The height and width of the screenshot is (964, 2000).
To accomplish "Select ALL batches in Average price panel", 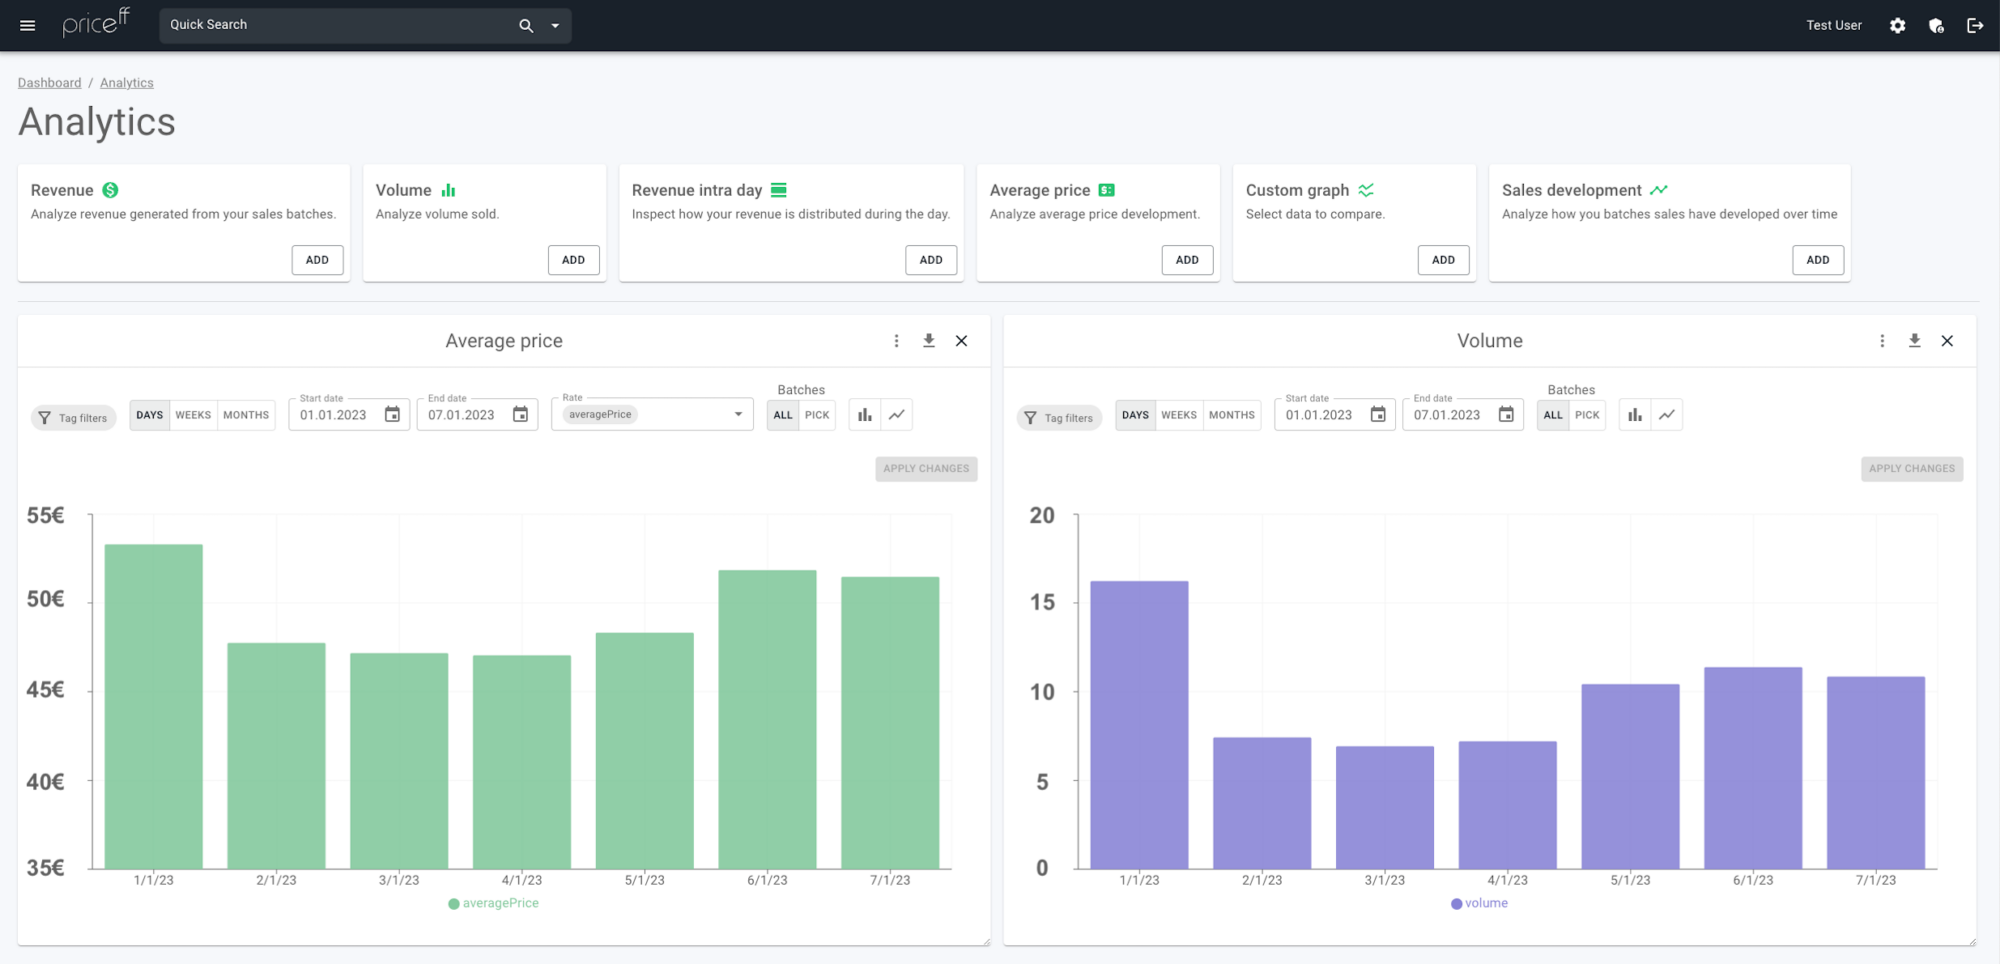I will [x=783, y=415].
